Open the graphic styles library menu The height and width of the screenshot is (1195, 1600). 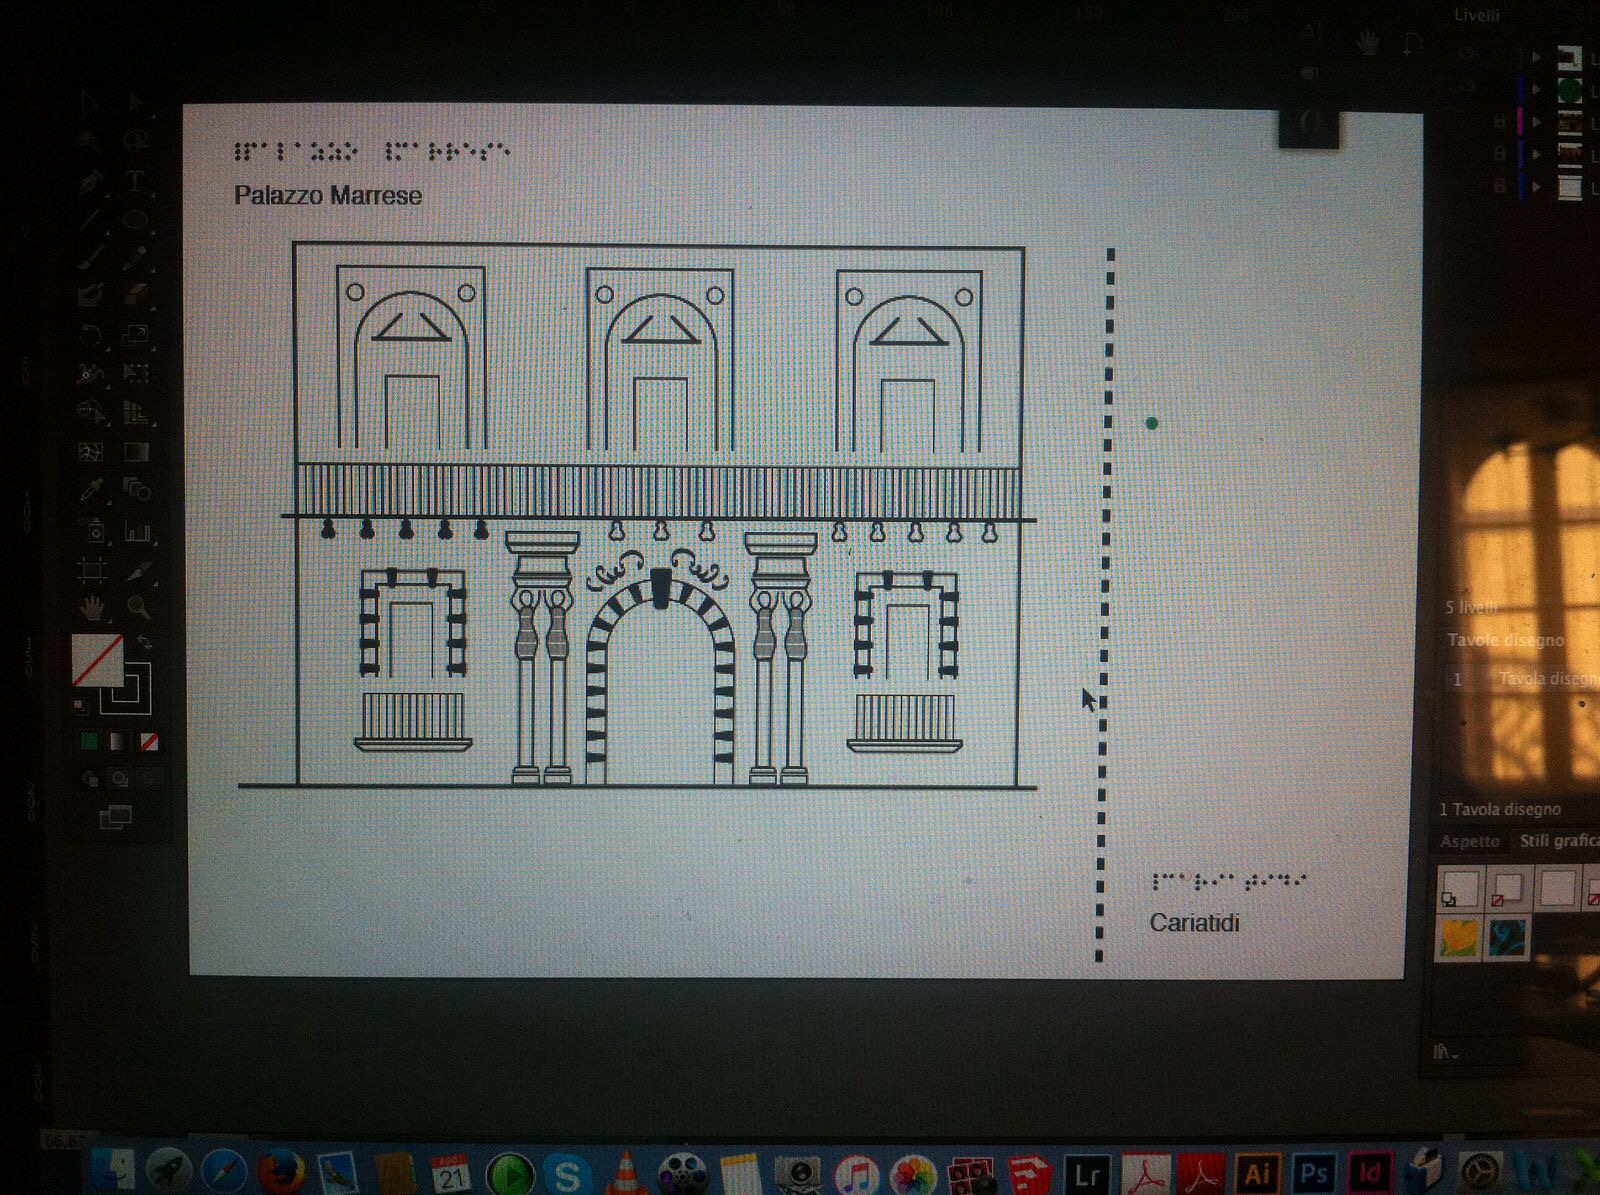pyautogui.click(x=1445, y=1051)
